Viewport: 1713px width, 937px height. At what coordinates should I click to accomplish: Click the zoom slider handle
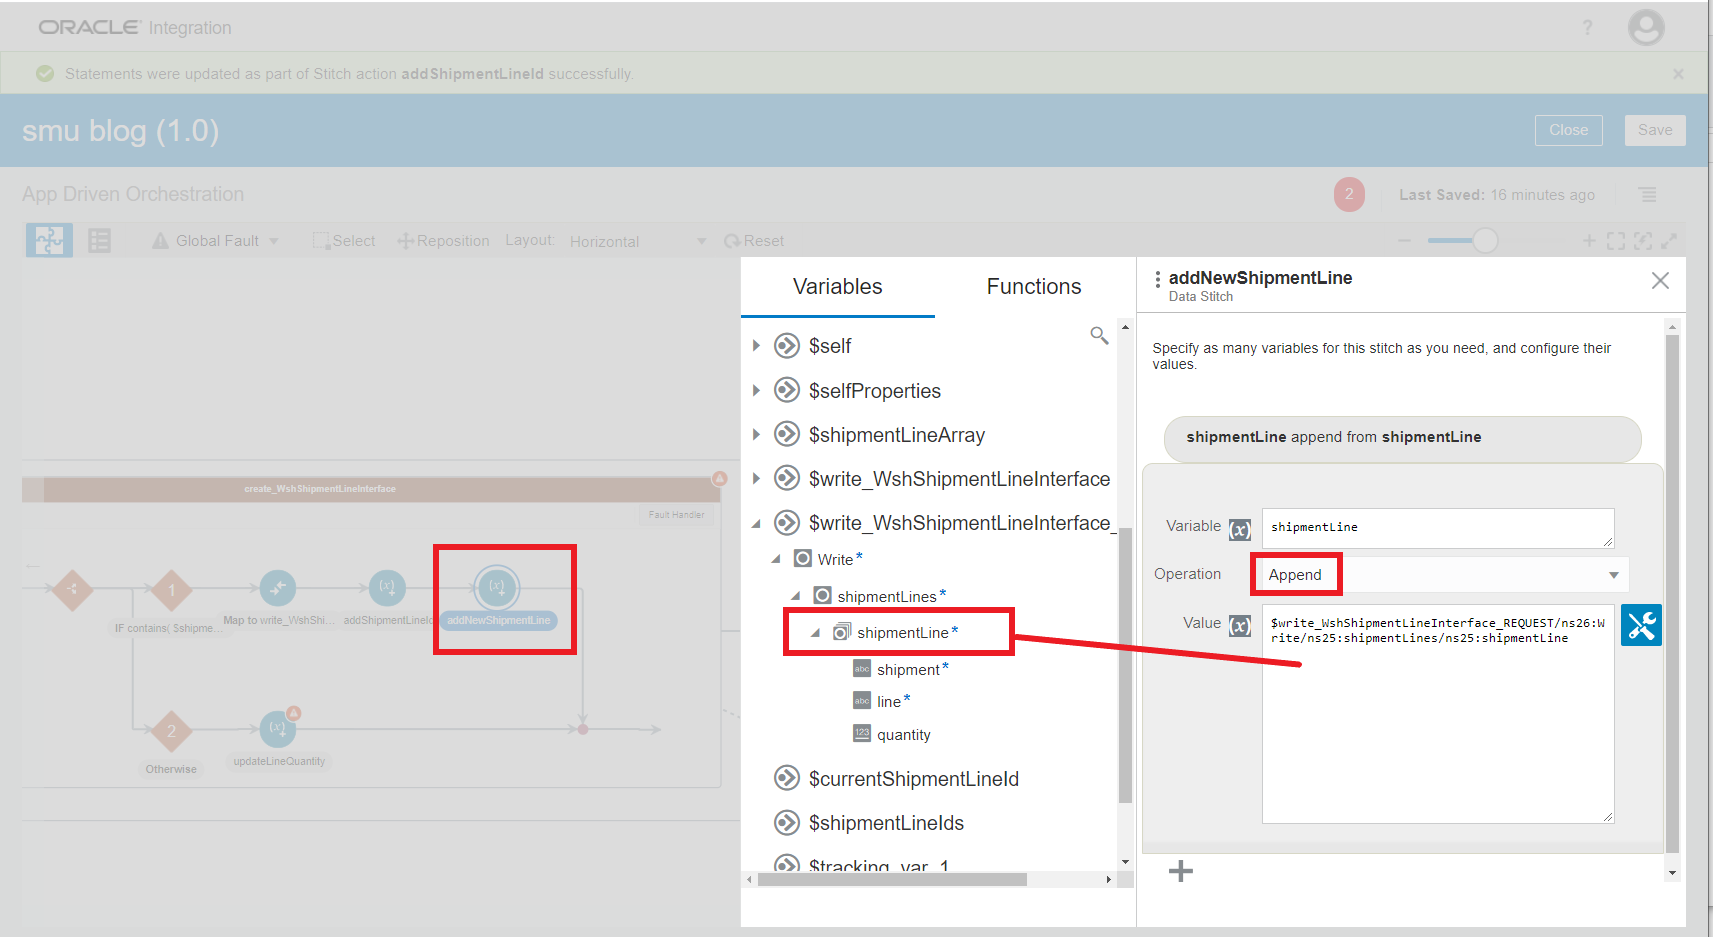pyautogui.click(x=1485, y=241)
